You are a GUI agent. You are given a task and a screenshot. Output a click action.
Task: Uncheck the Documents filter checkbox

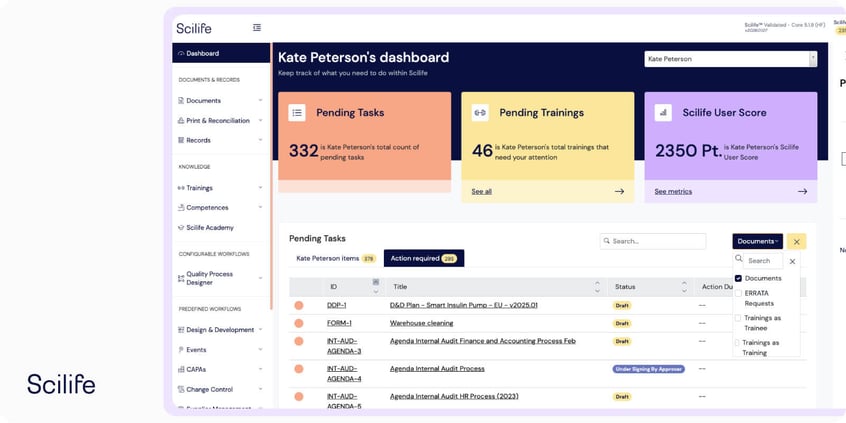(738, 278)
